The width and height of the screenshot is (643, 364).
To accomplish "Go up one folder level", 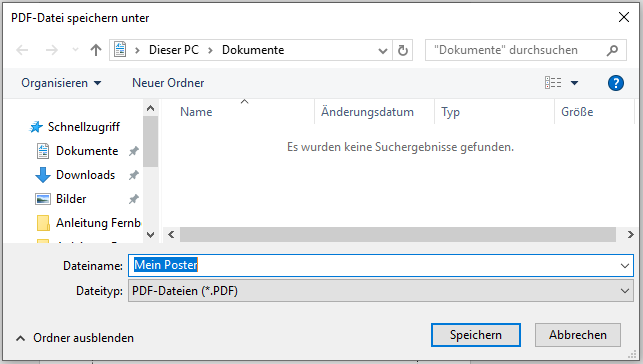I will 96,50.
